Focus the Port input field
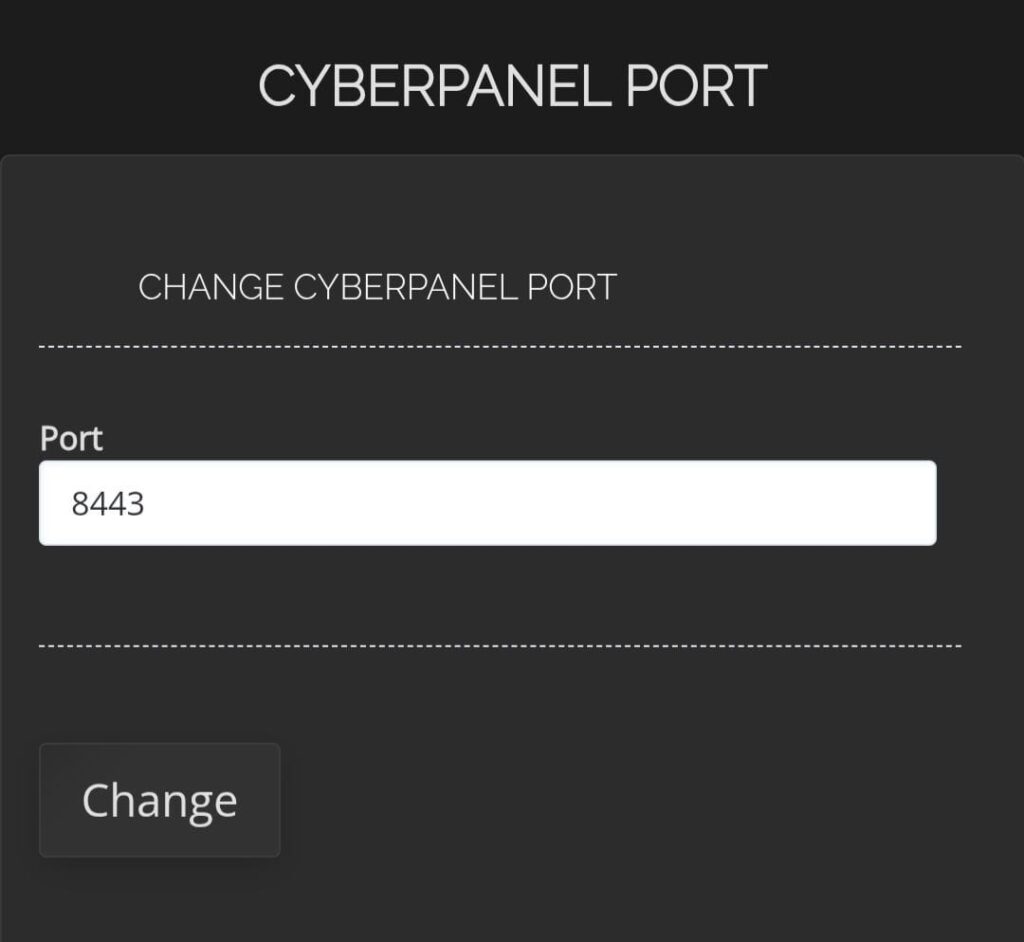The height and width of the screenshot is (942, 1024). (x=487, y=503)
